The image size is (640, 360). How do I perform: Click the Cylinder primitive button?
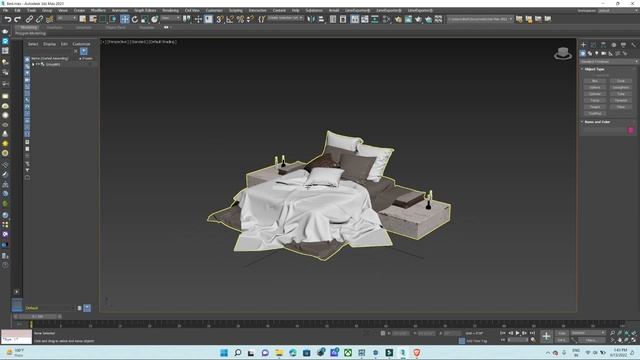tap(595, 94)
